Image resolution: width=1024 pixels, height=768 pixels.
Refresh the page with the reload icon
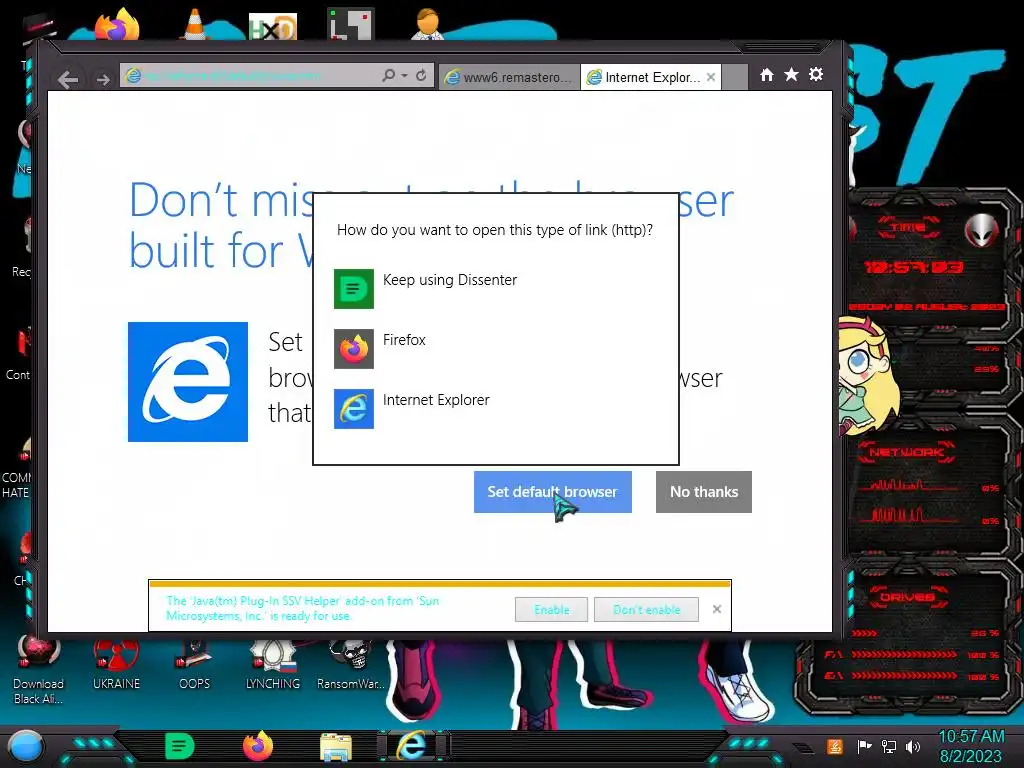point(421,76)
